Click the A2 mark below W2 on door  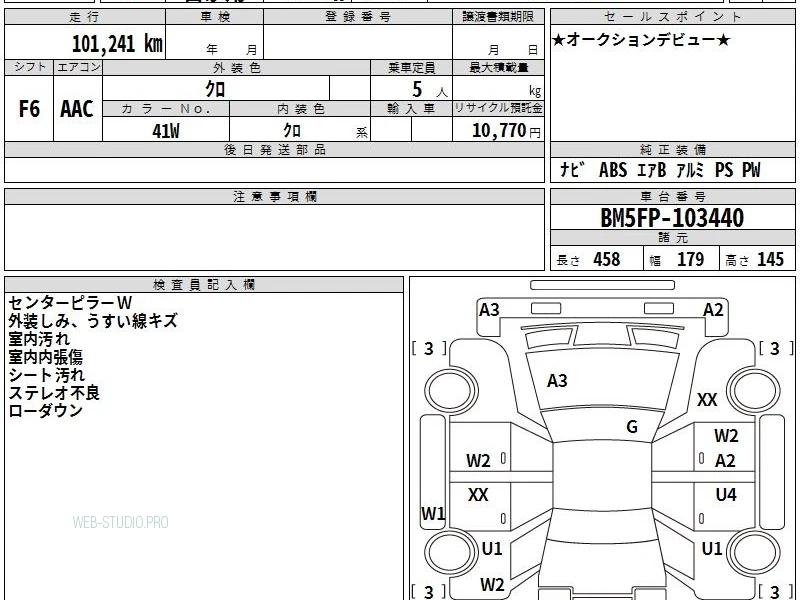coord(725,461)
